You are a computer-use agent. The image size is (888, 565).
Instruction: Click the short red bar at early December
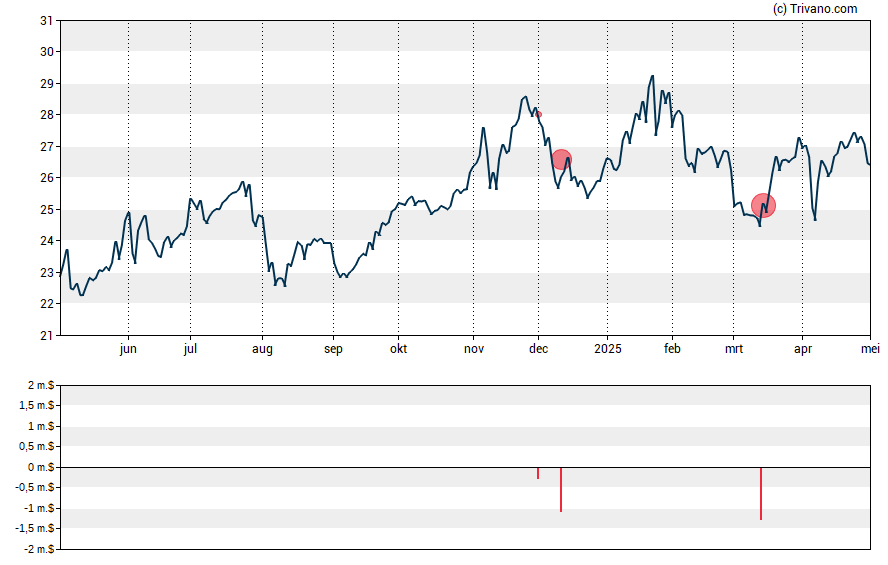coord(538,473)
